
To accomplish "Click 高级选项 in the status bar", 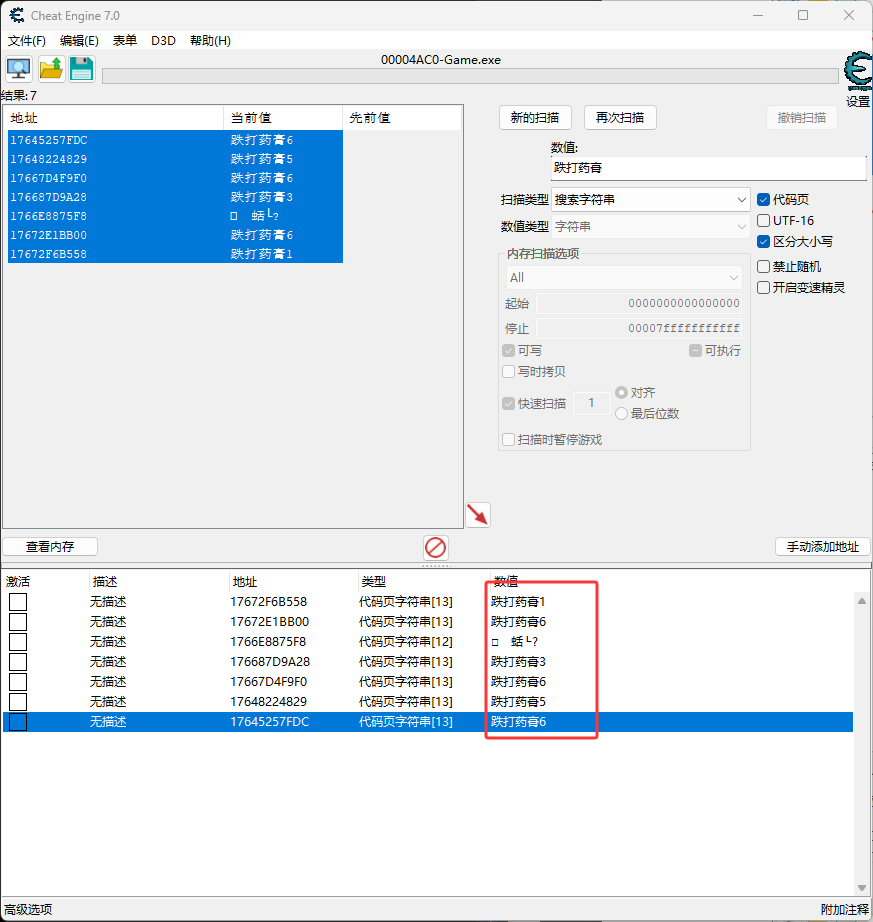I will click(x=28, y=910).
